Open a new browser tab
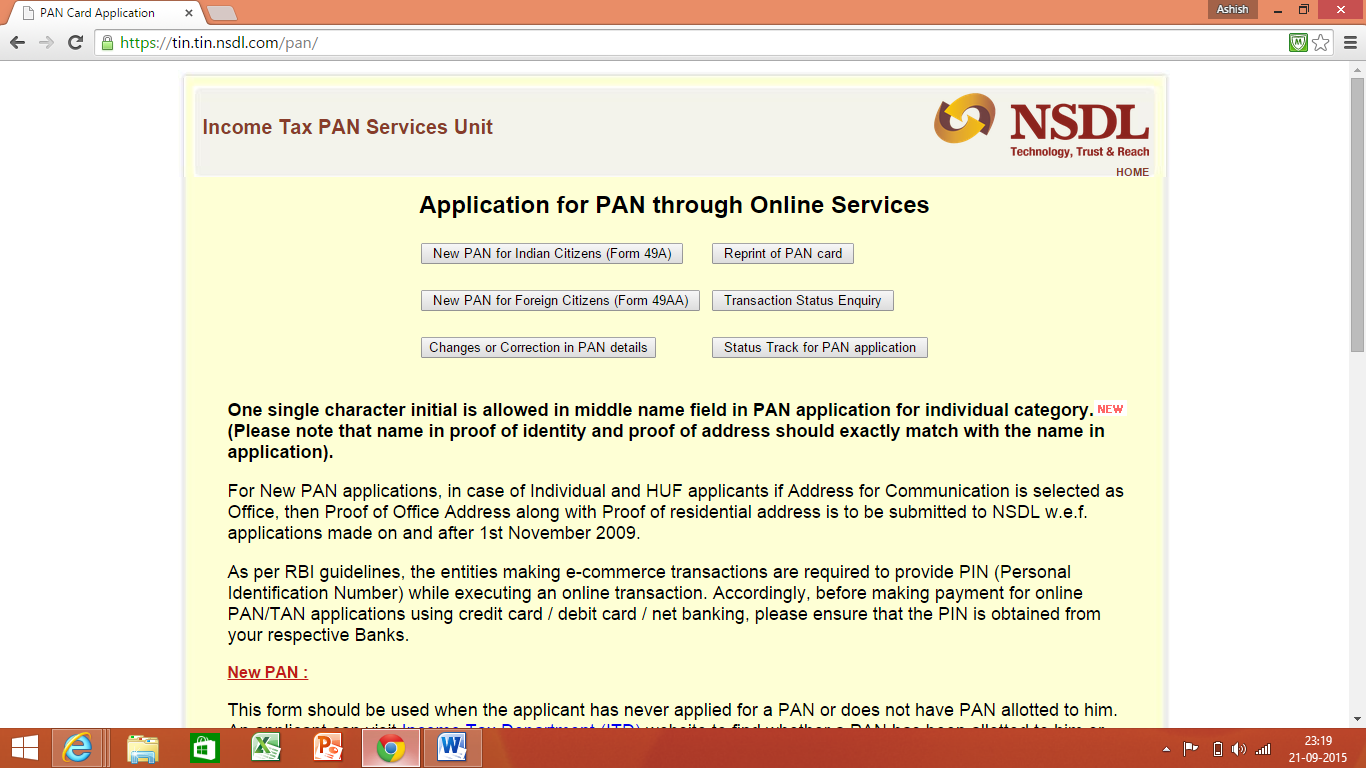Screen dimensions: 1366x768 coord(221,13)
